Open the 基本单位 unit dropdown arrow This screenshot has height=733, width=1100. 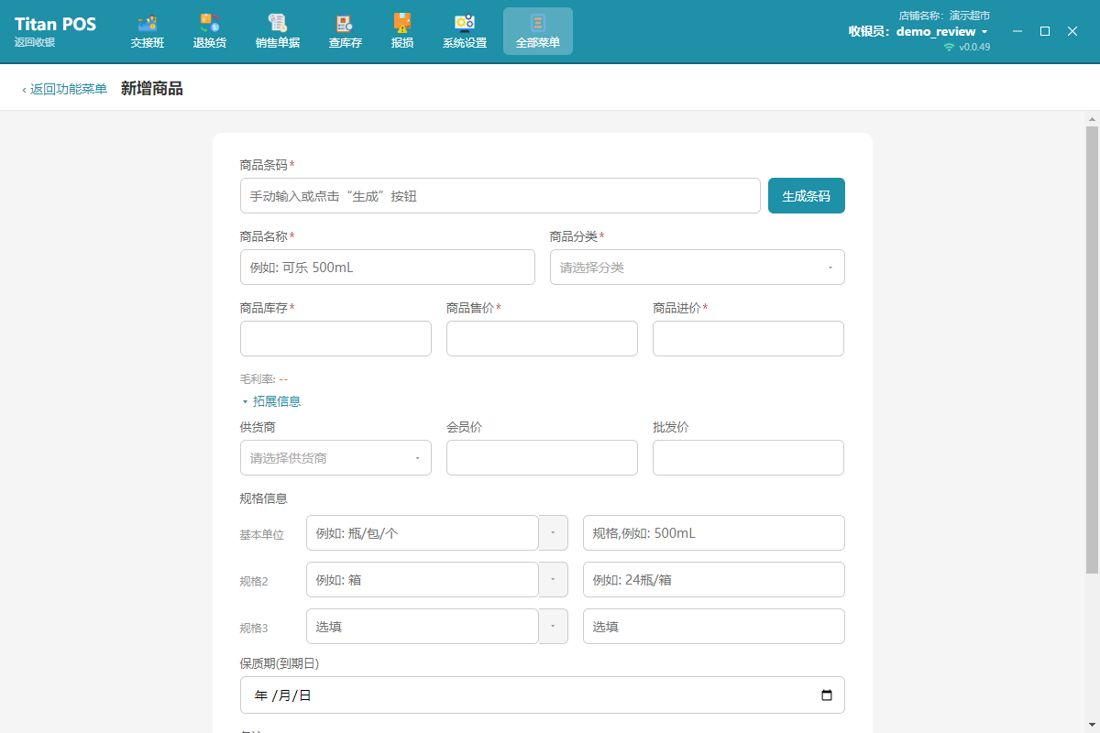click(x=553, y=533)
